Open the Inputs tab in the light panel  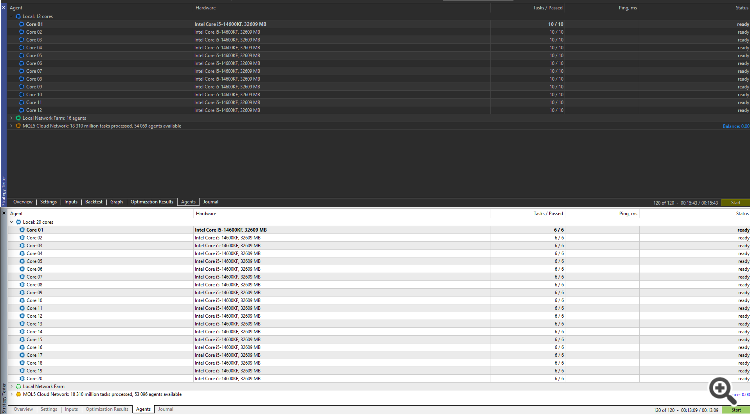(x=71, y=409)
